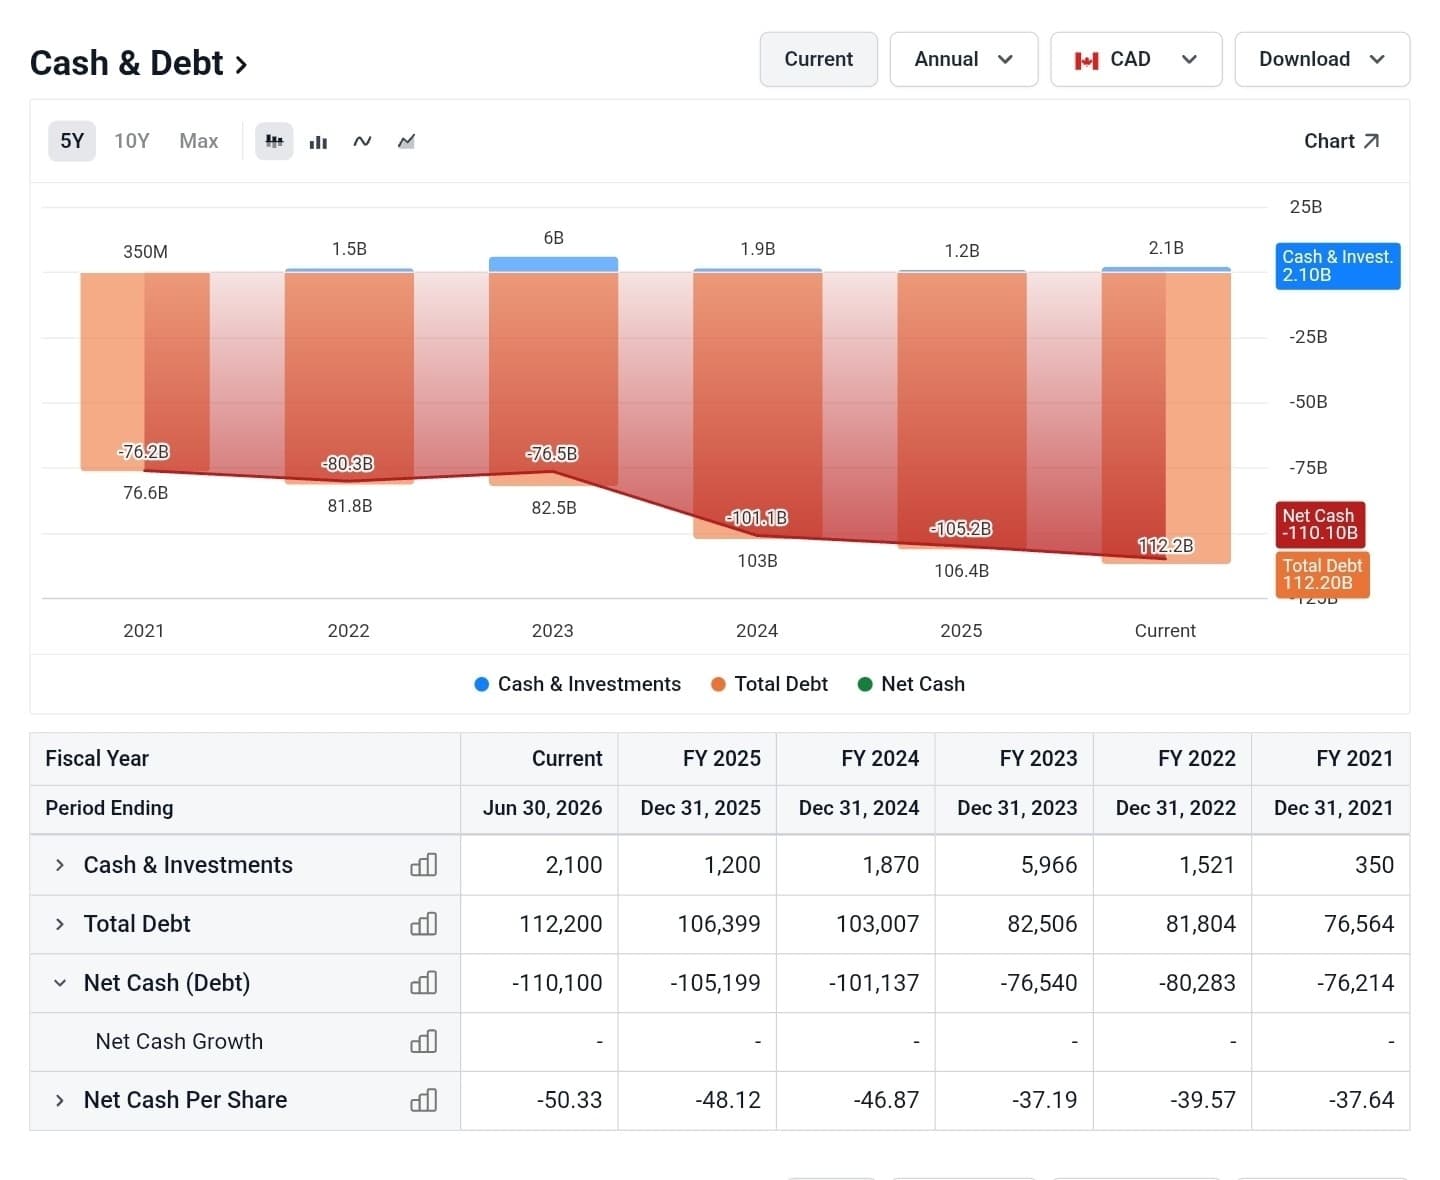Click the Period Ending row label
1440x1180 pixels.
pyautogui.click(x=109, y=808)
